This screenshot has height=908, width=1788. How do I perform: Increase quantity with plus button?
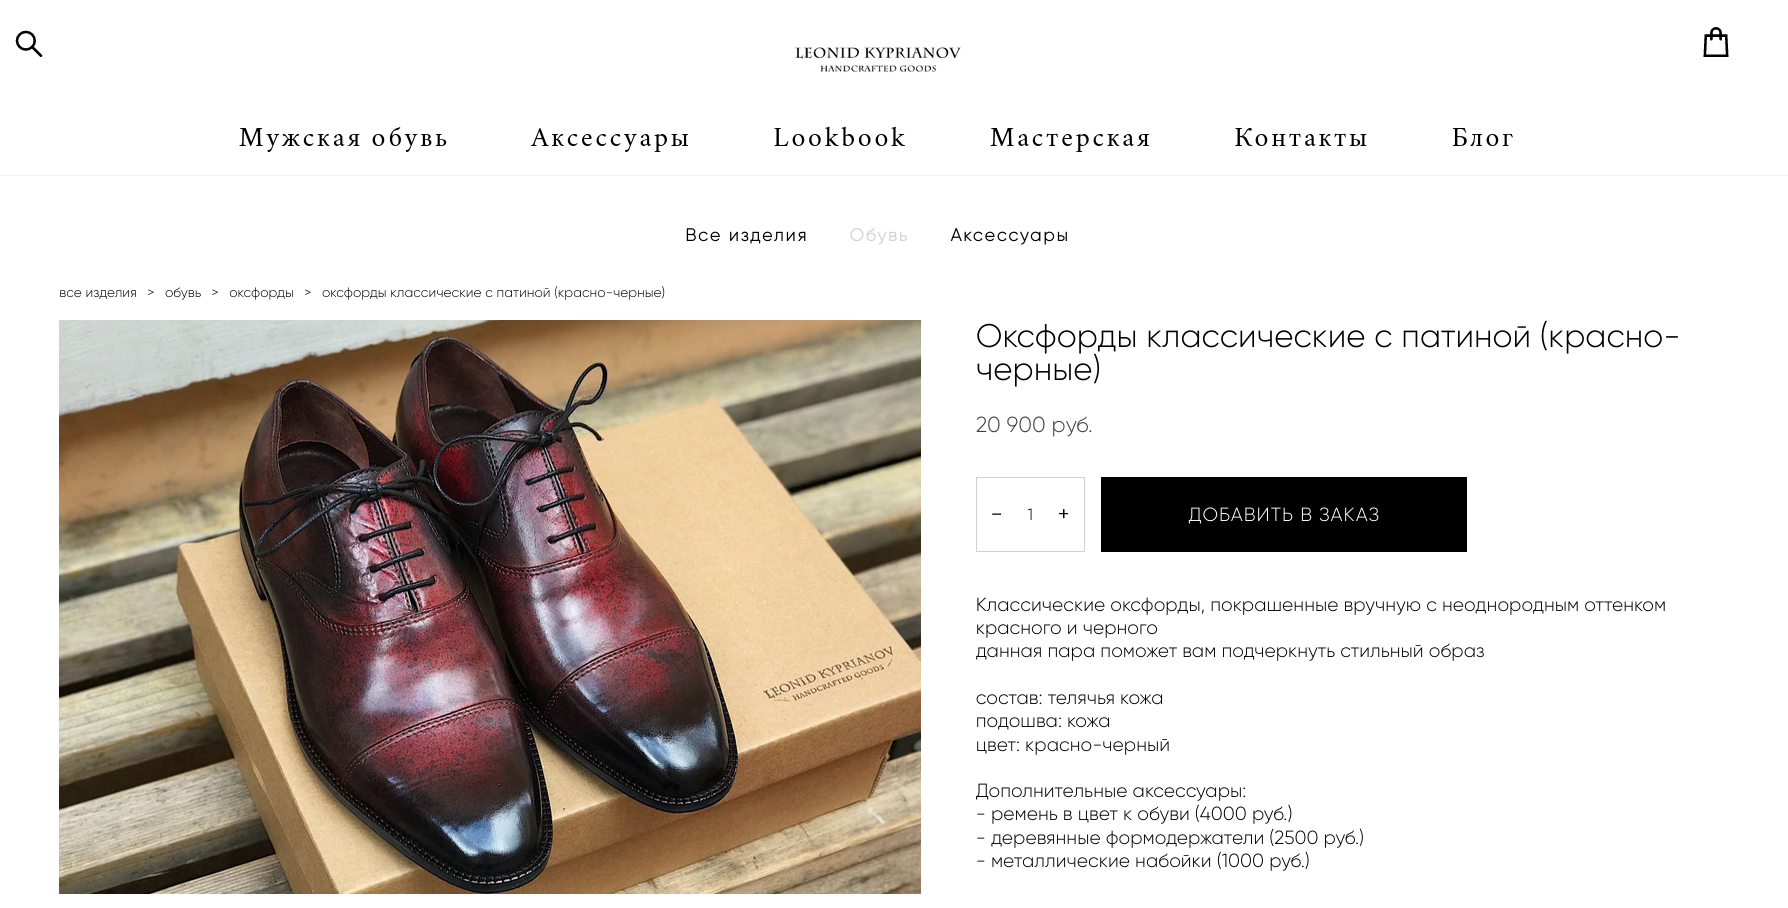pos(1063,514)
